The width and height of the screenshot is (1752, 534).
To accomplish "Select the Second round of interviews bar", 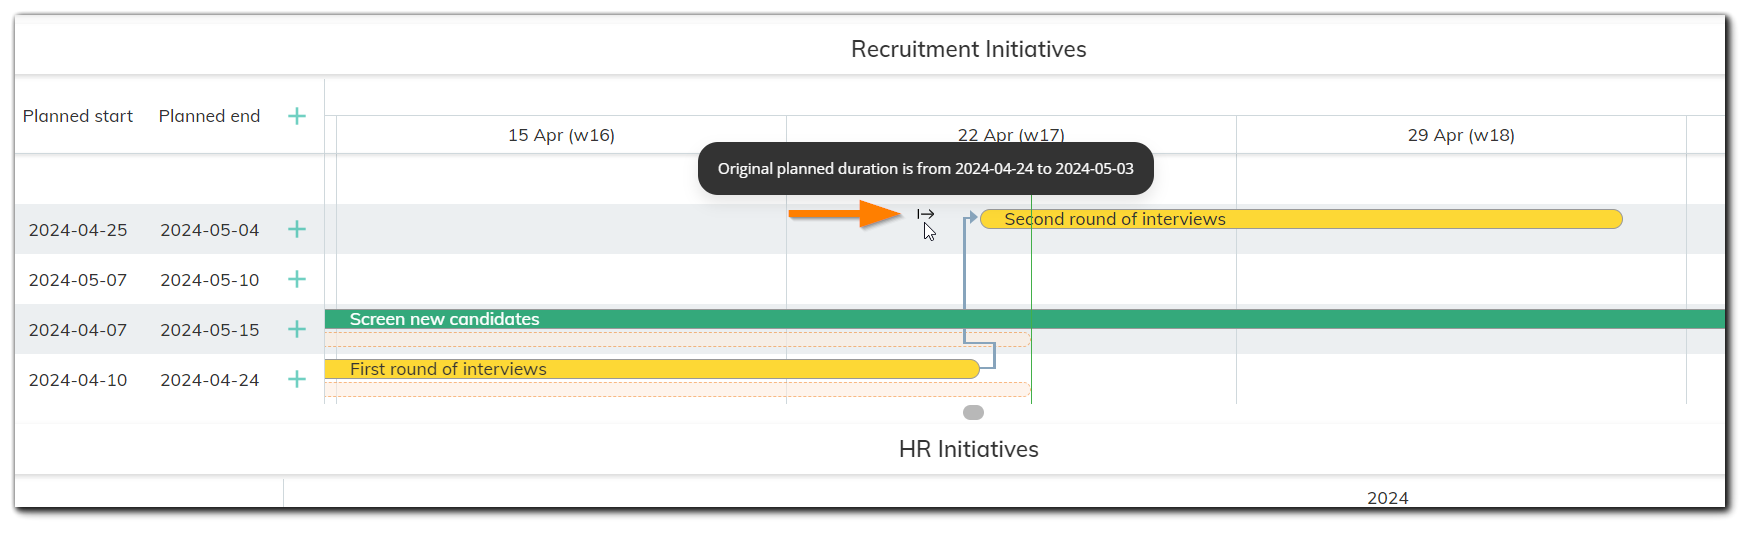I will (x=1300, y=219).
